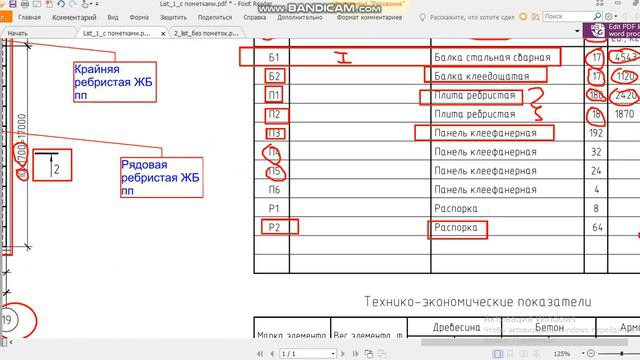Click the heart favorites icon

click(x=523, y=17)
